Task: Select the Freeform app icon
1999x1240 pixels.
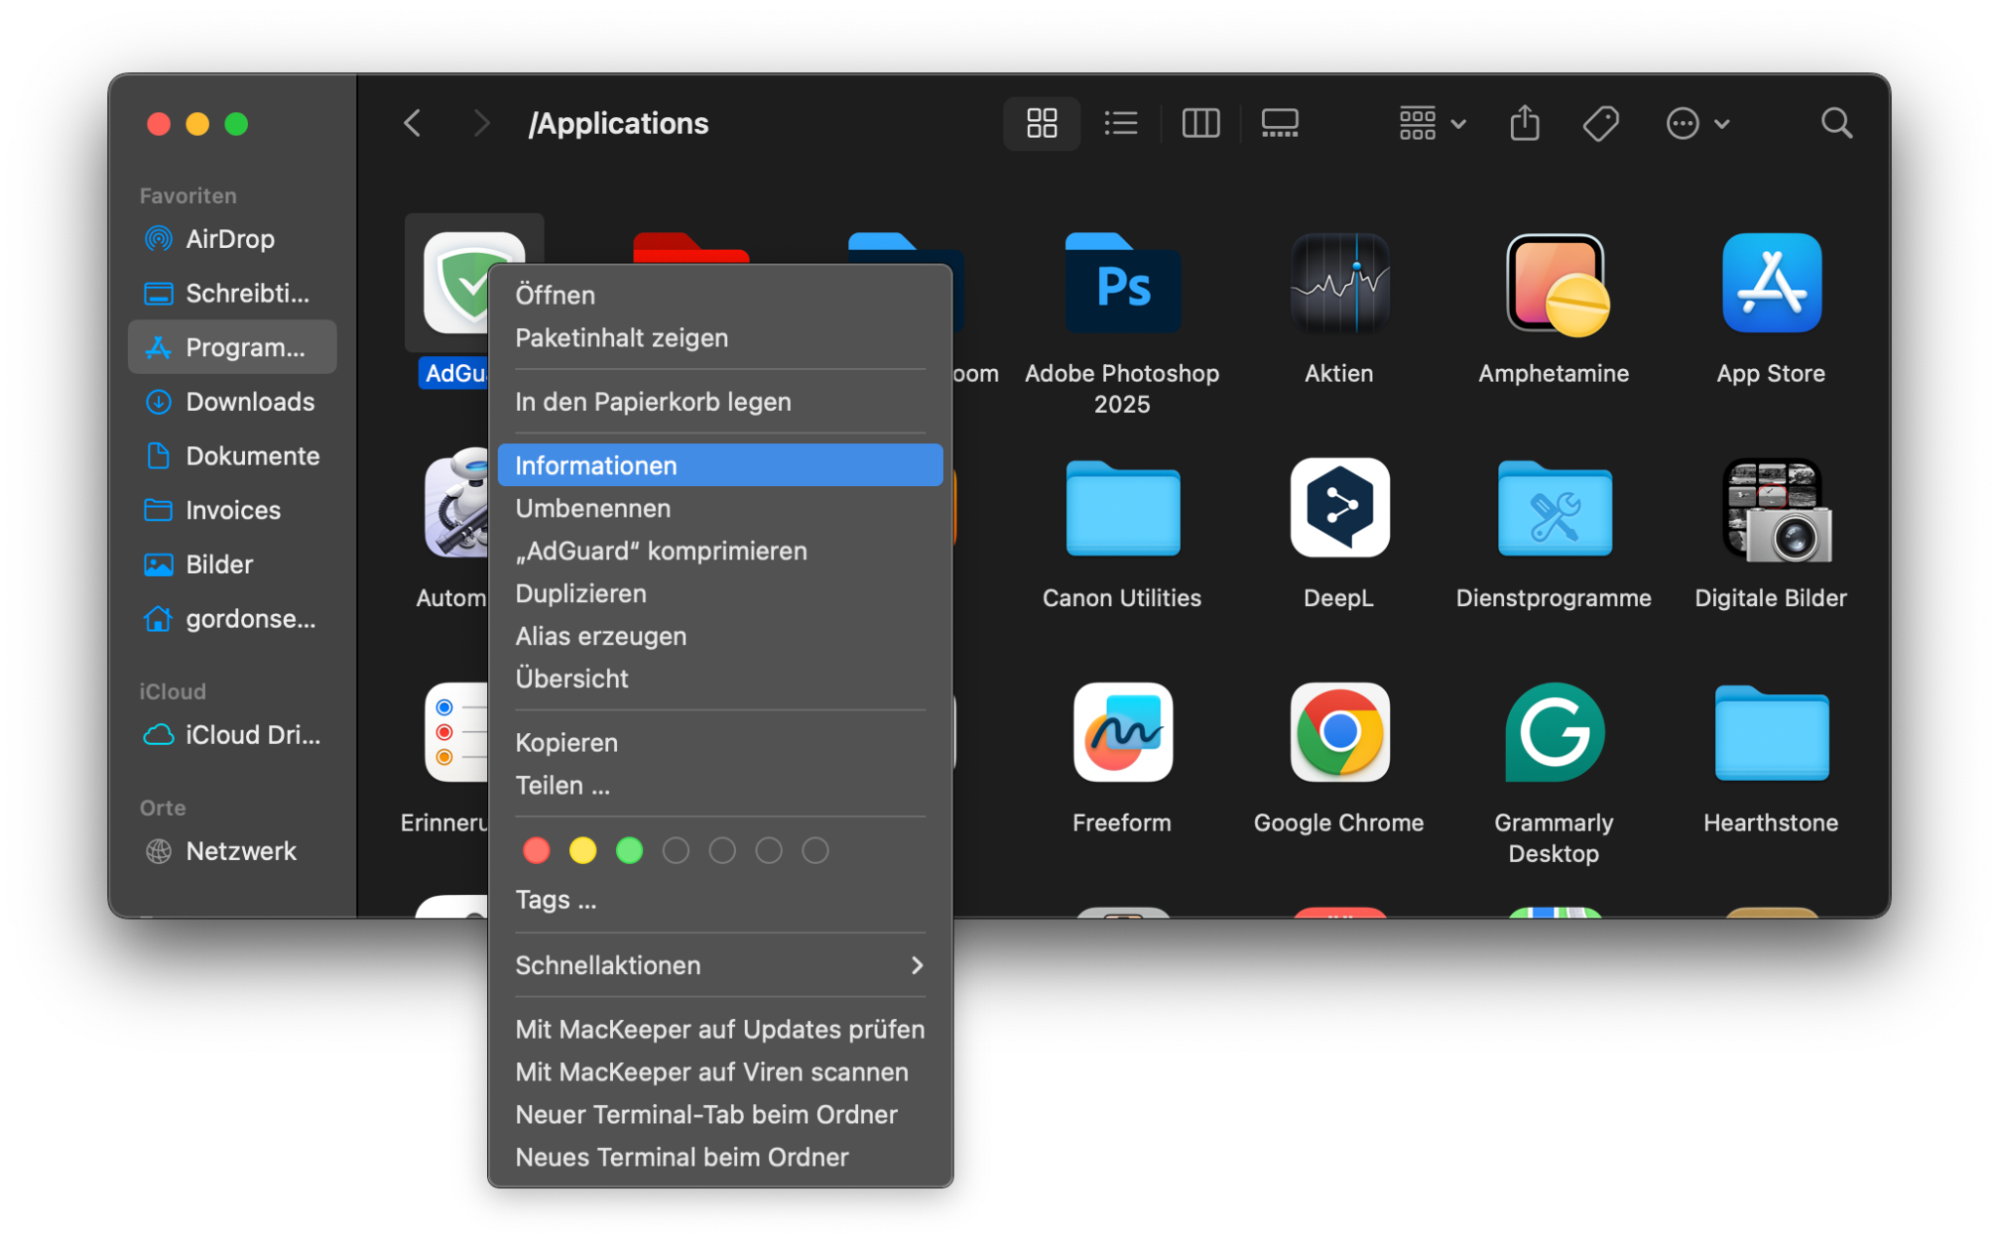Action: (x=1122, y=733)
